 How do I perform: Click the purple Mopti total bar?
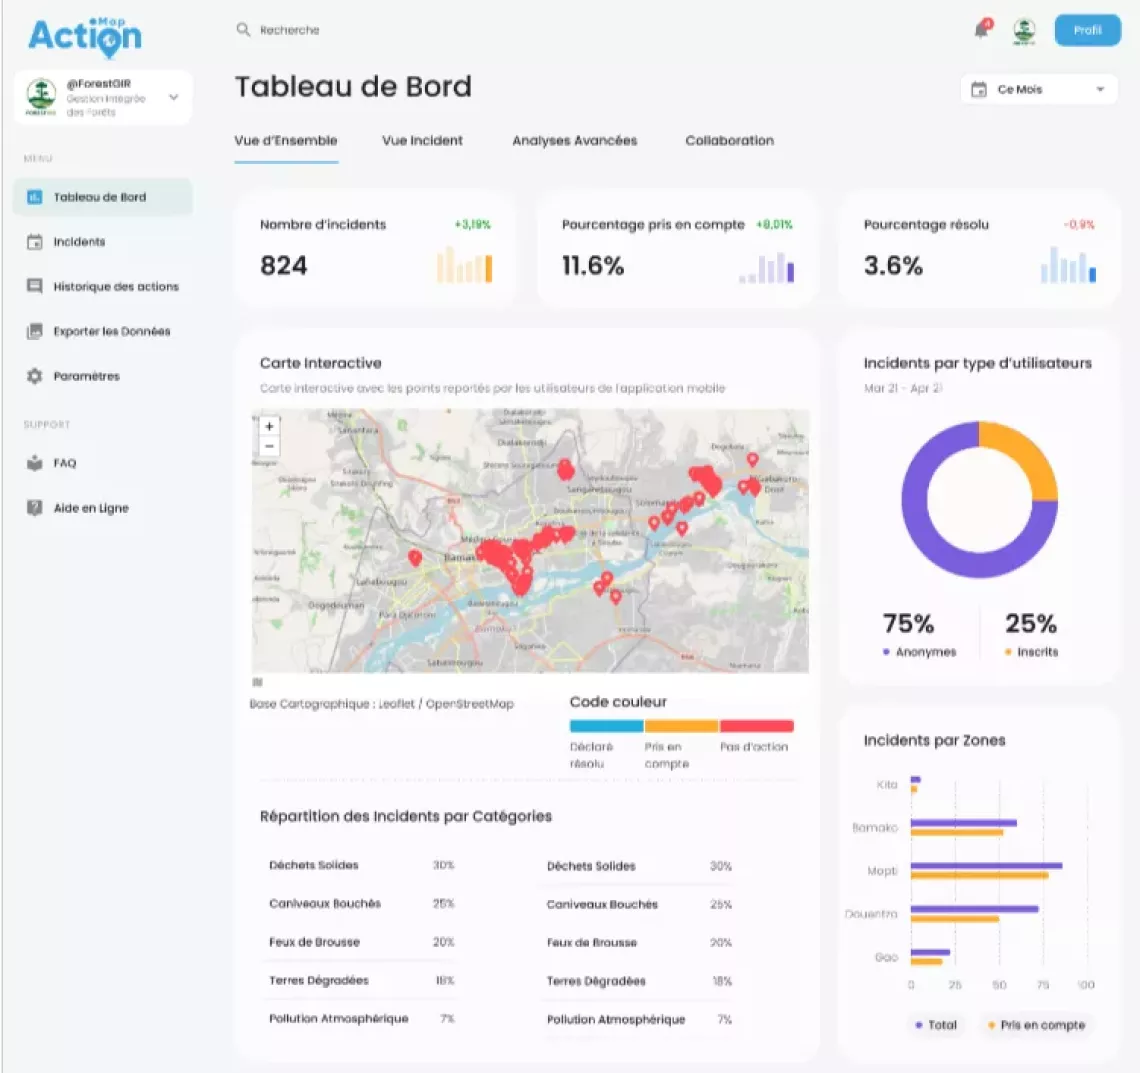[987, 865]
